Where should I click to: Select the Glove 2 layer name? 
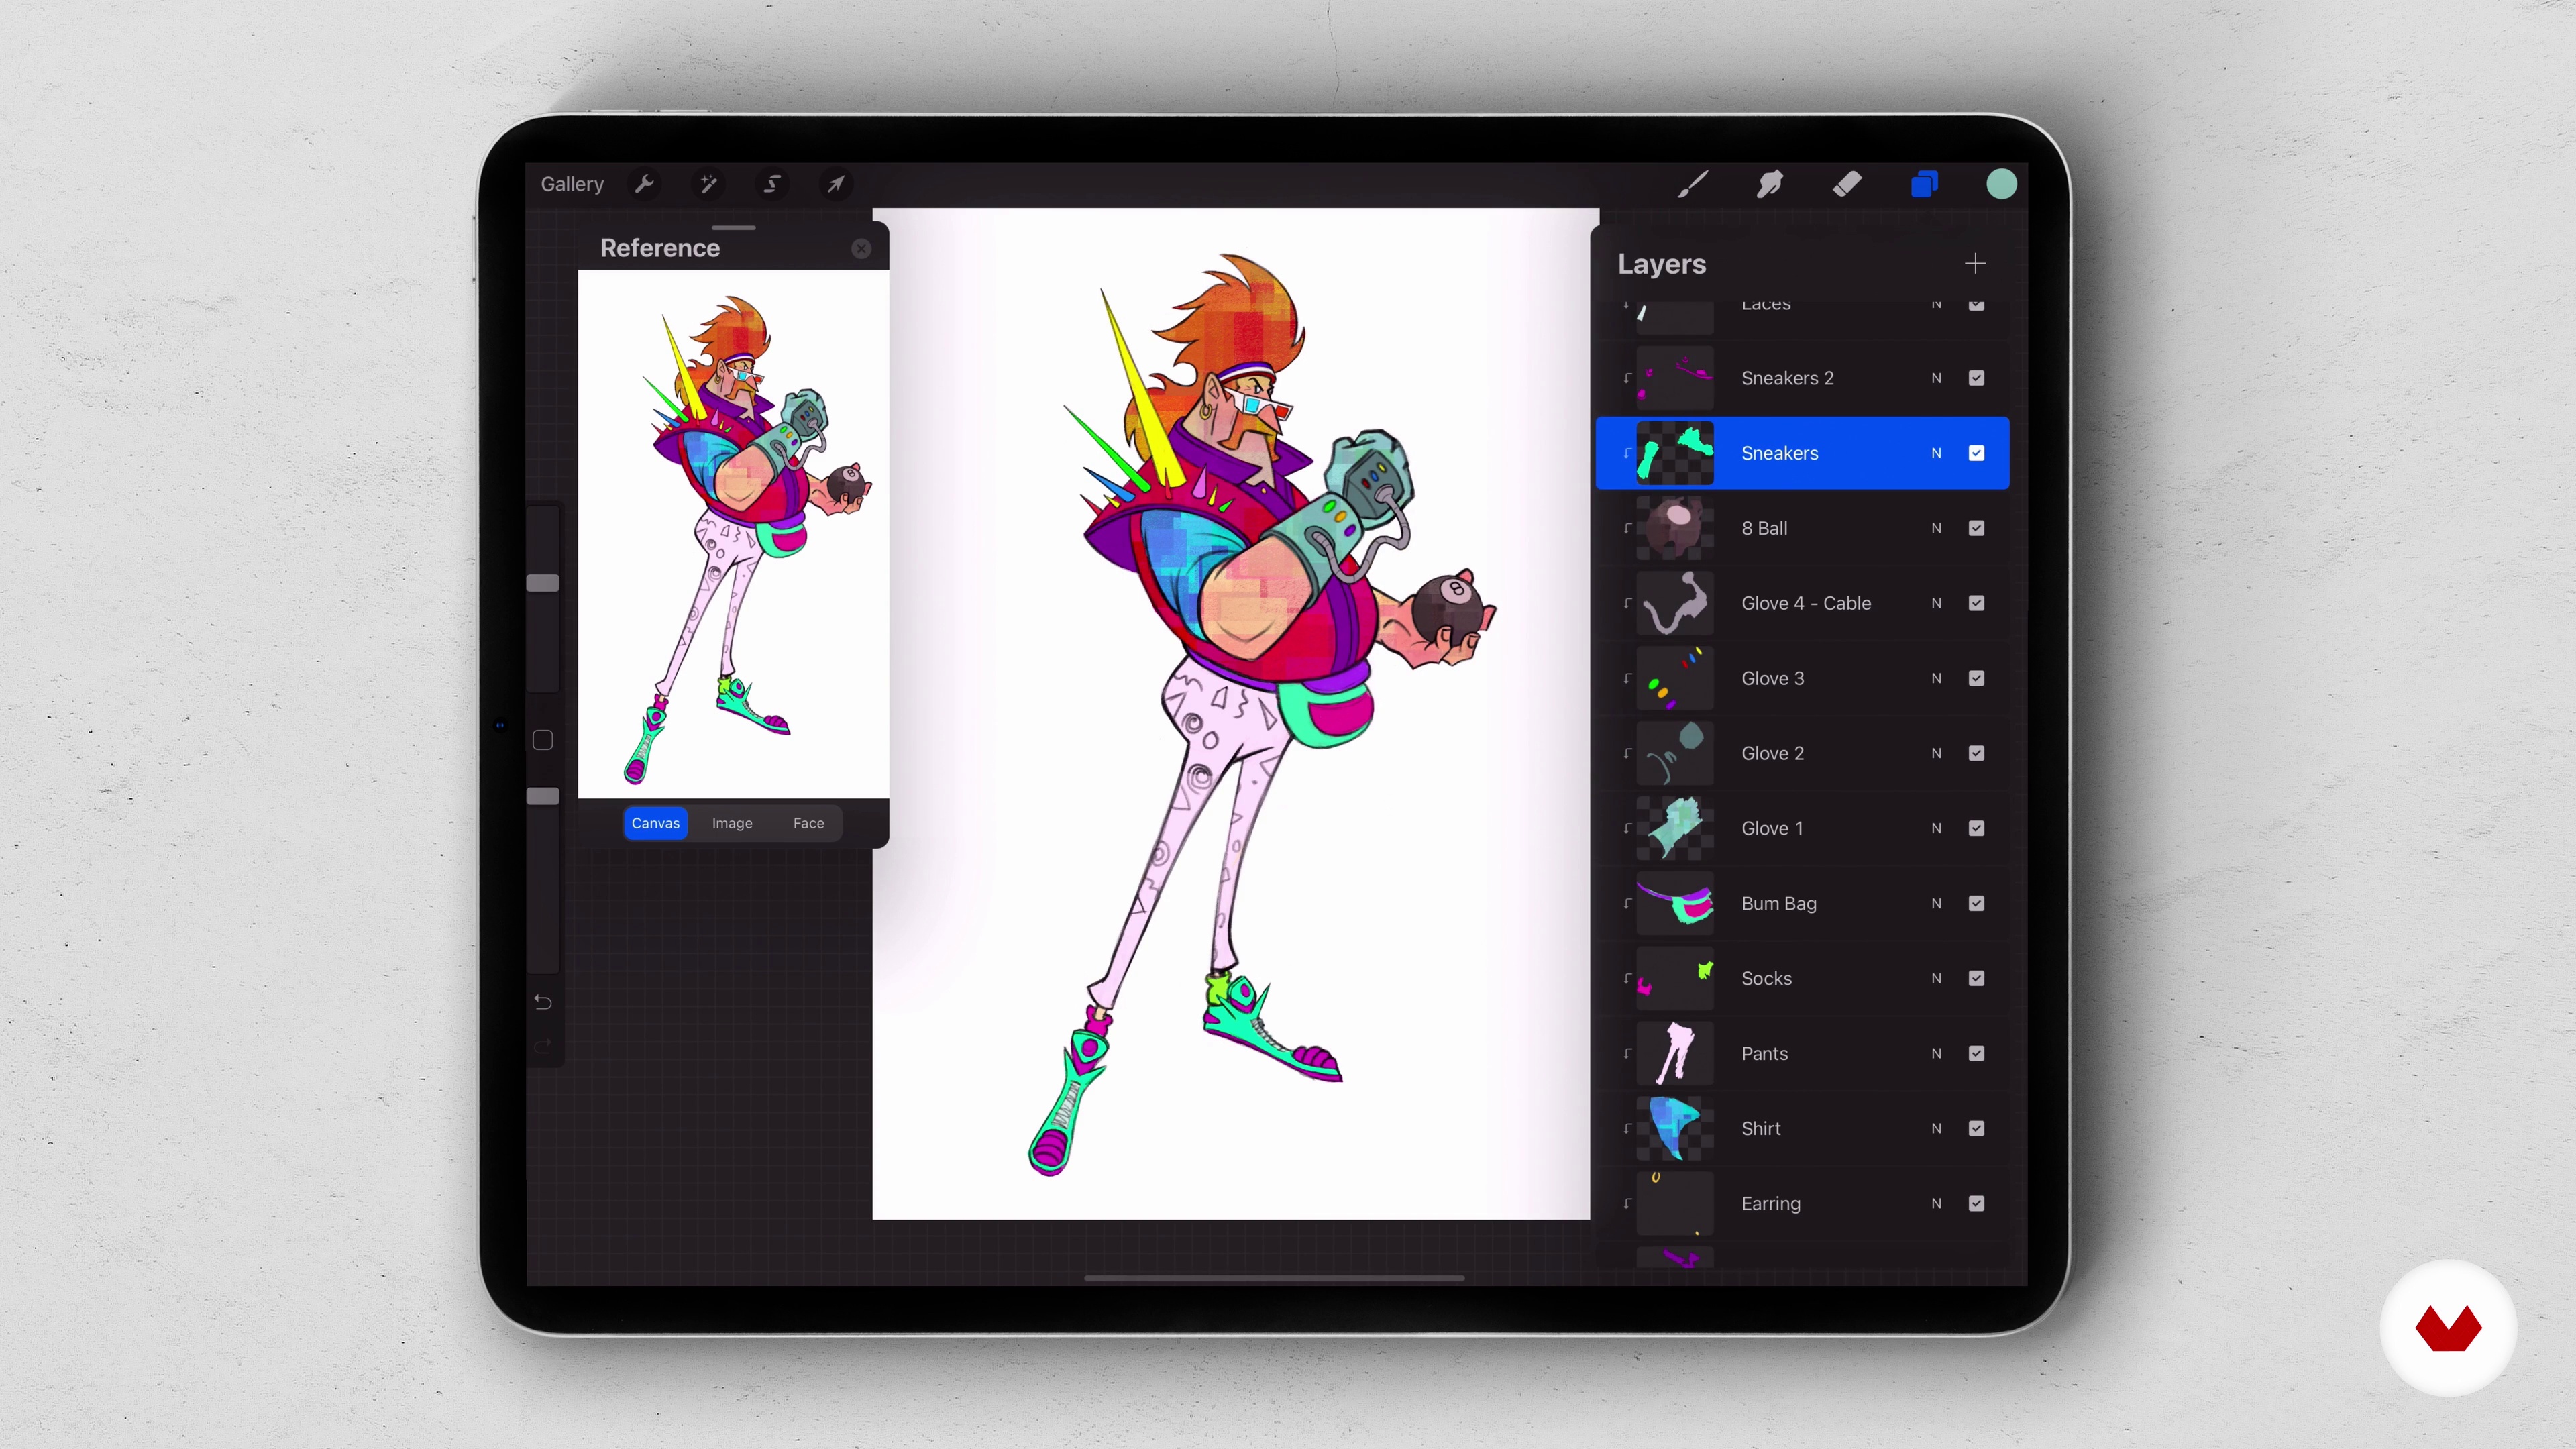[1773, 753]
